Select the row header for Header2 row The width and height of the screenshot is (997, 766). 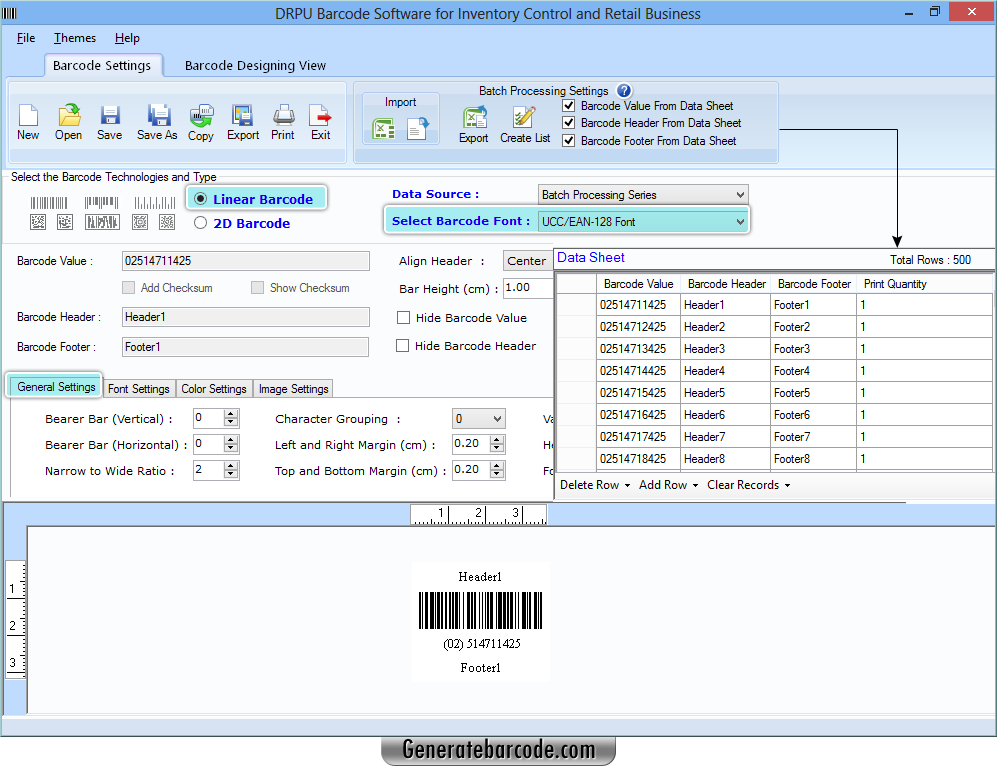point(576,327)
